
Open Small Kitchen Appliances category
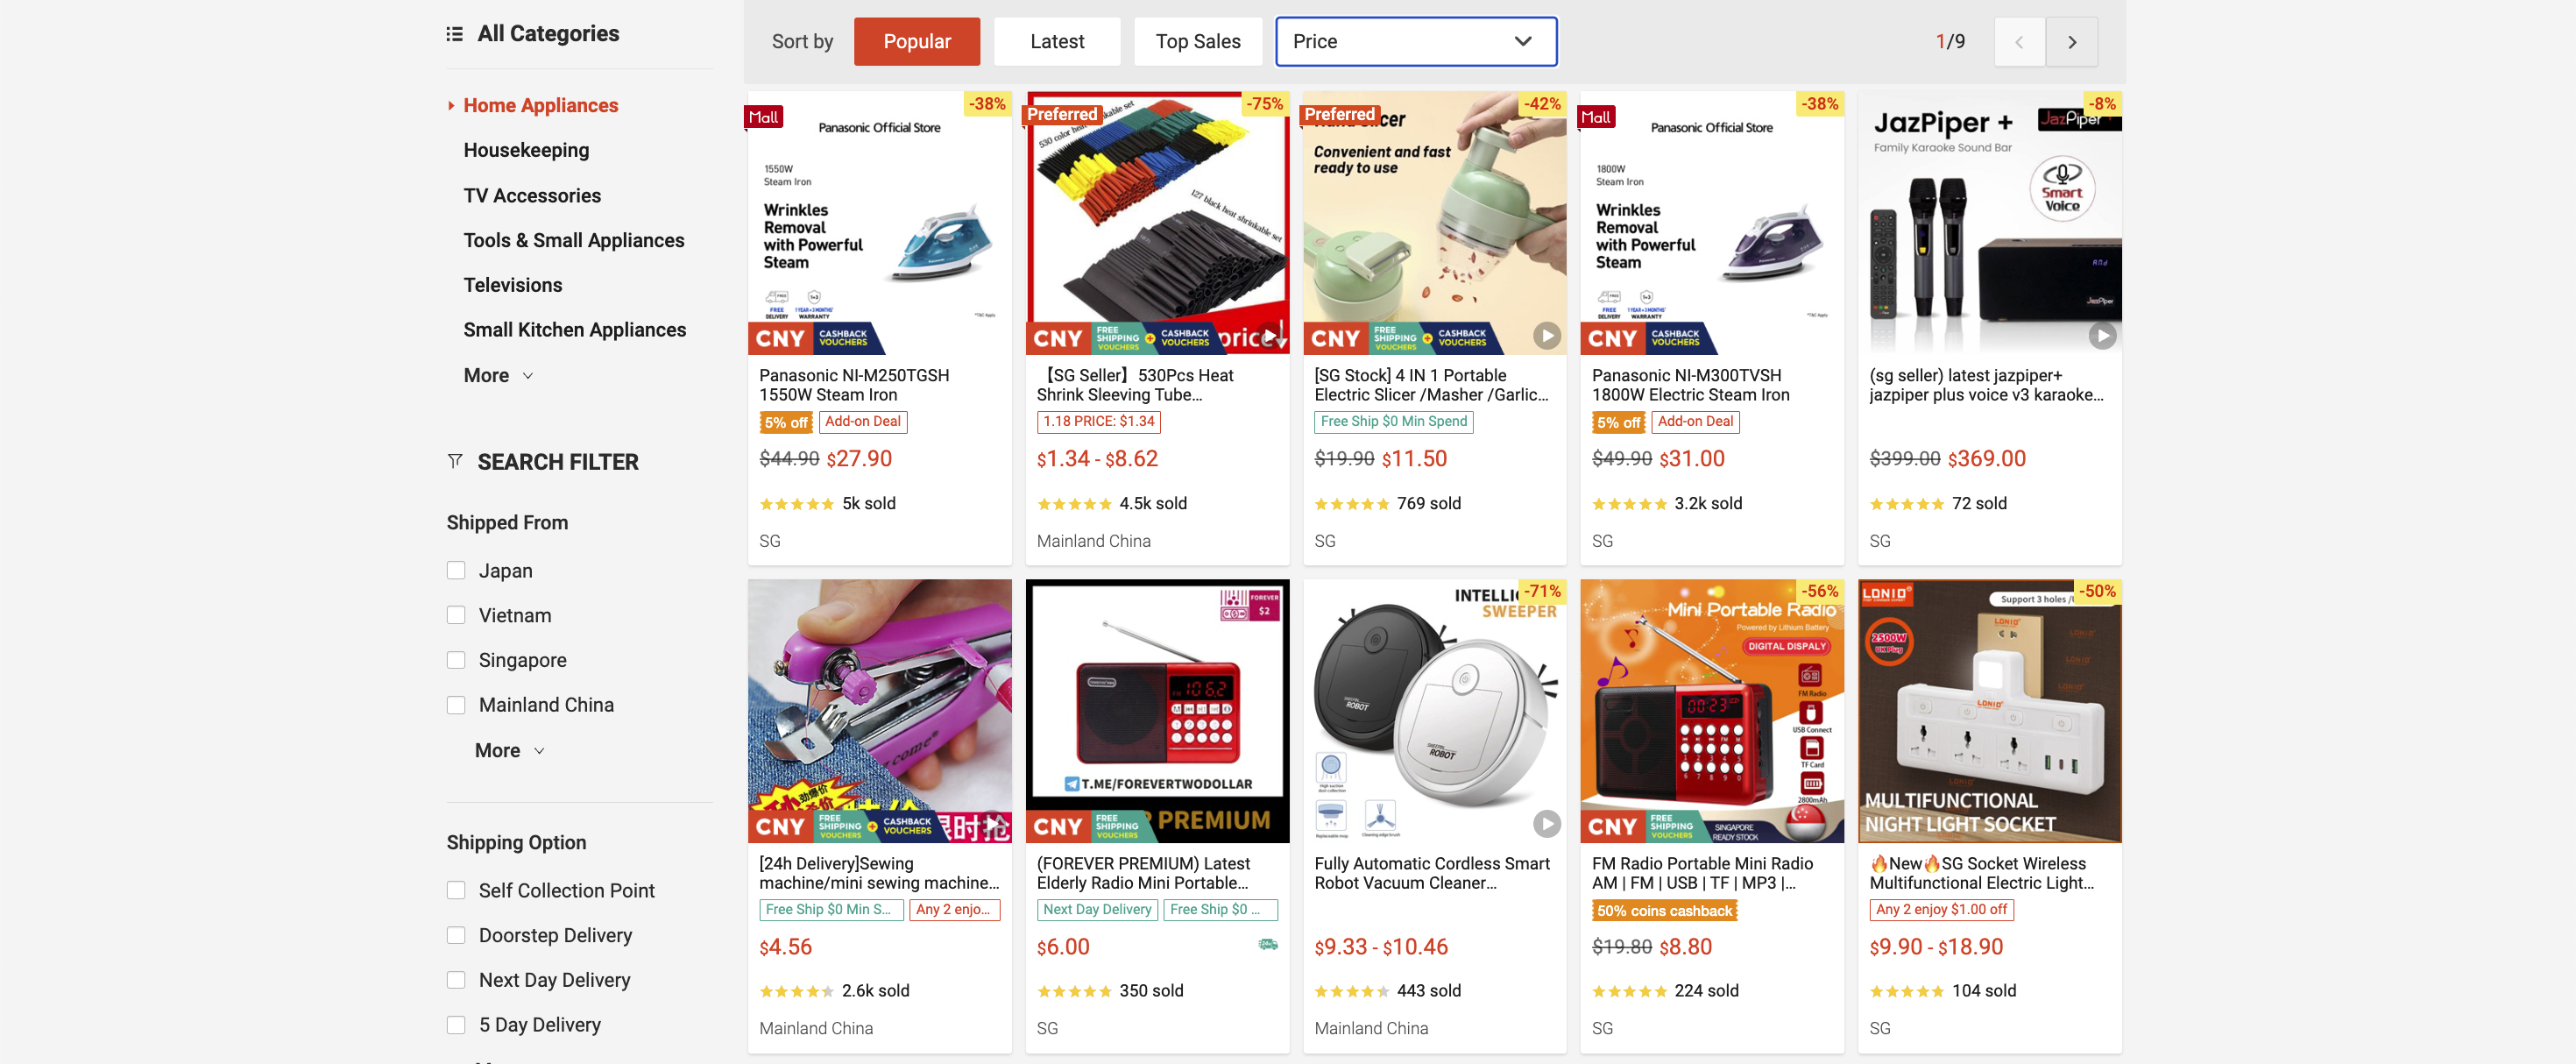[x=575, y=330]
